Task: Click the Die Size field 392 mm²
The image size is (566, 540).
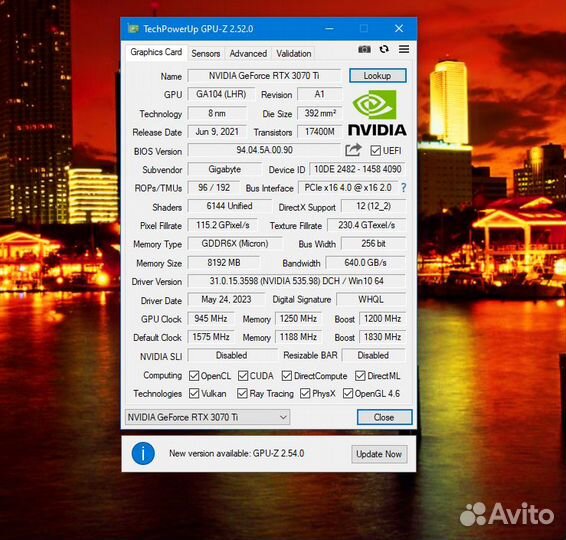Action: [319, 113]
